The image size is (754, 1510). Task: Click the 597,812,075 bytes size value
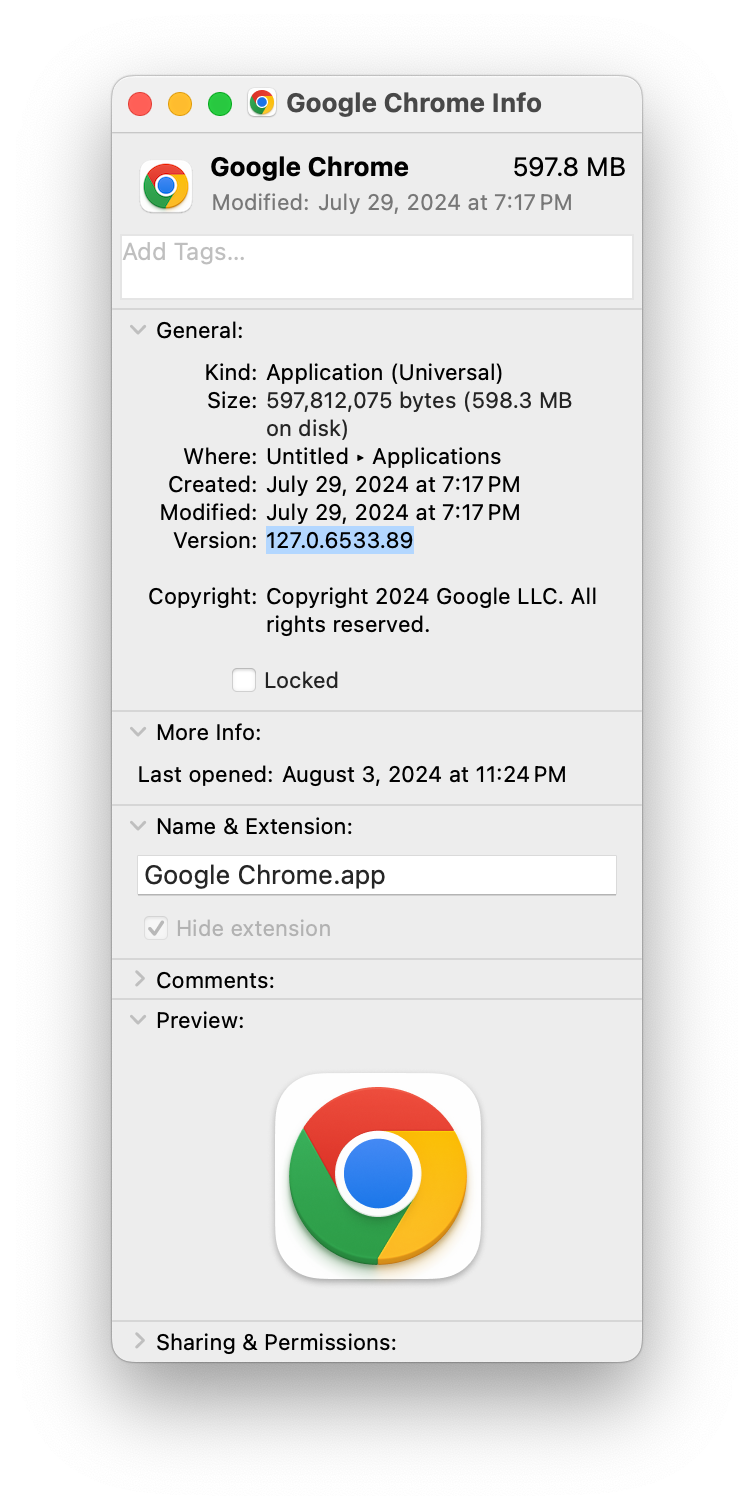pyautogui.click(x=419, y=414)
